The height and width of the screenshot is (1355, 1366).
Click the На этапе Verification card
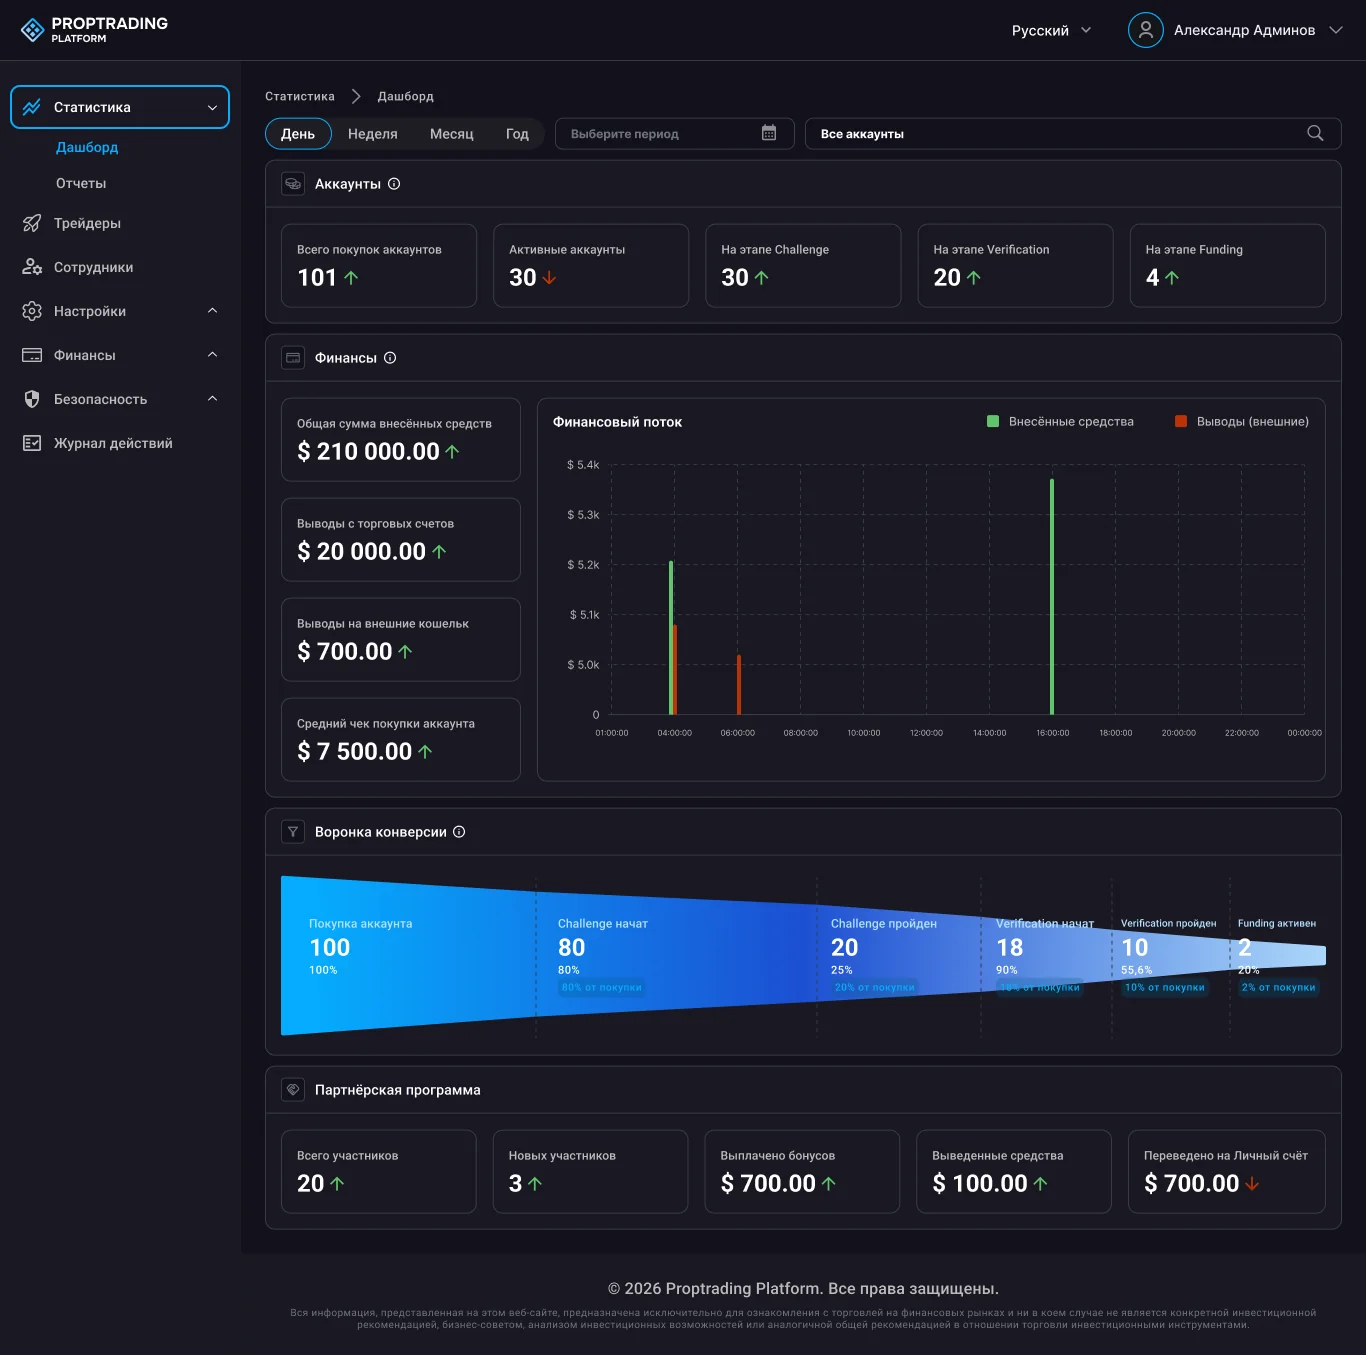(x=1015, y=266)
